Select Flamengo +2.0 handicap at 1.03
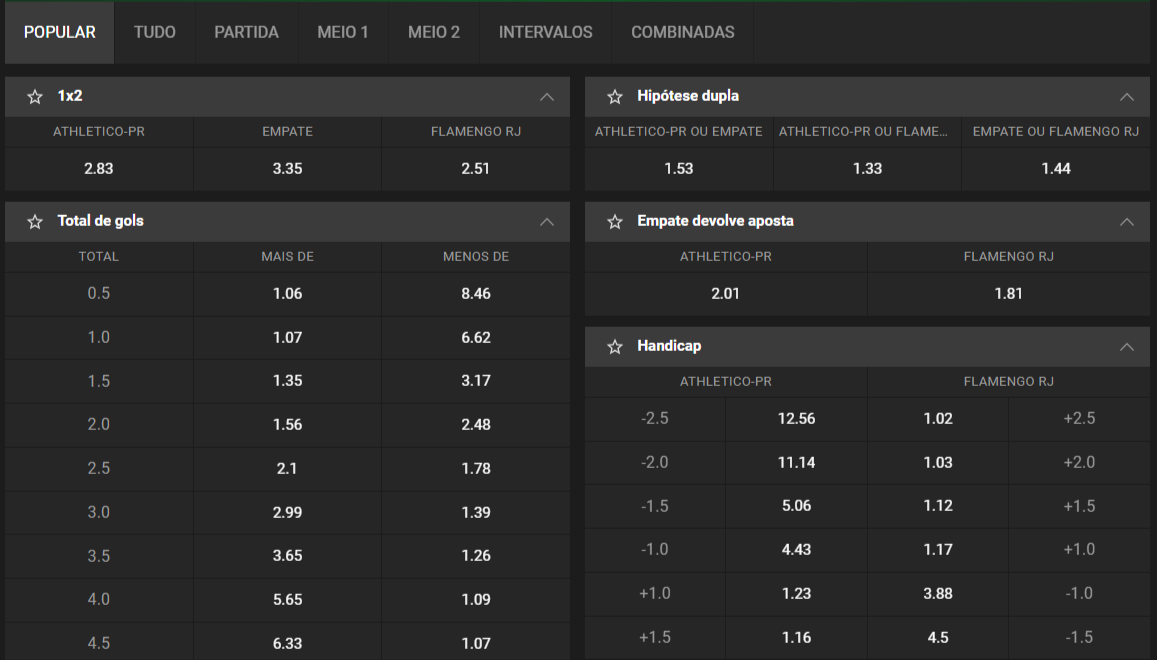Screen dimensions: 1157x660 938,463
